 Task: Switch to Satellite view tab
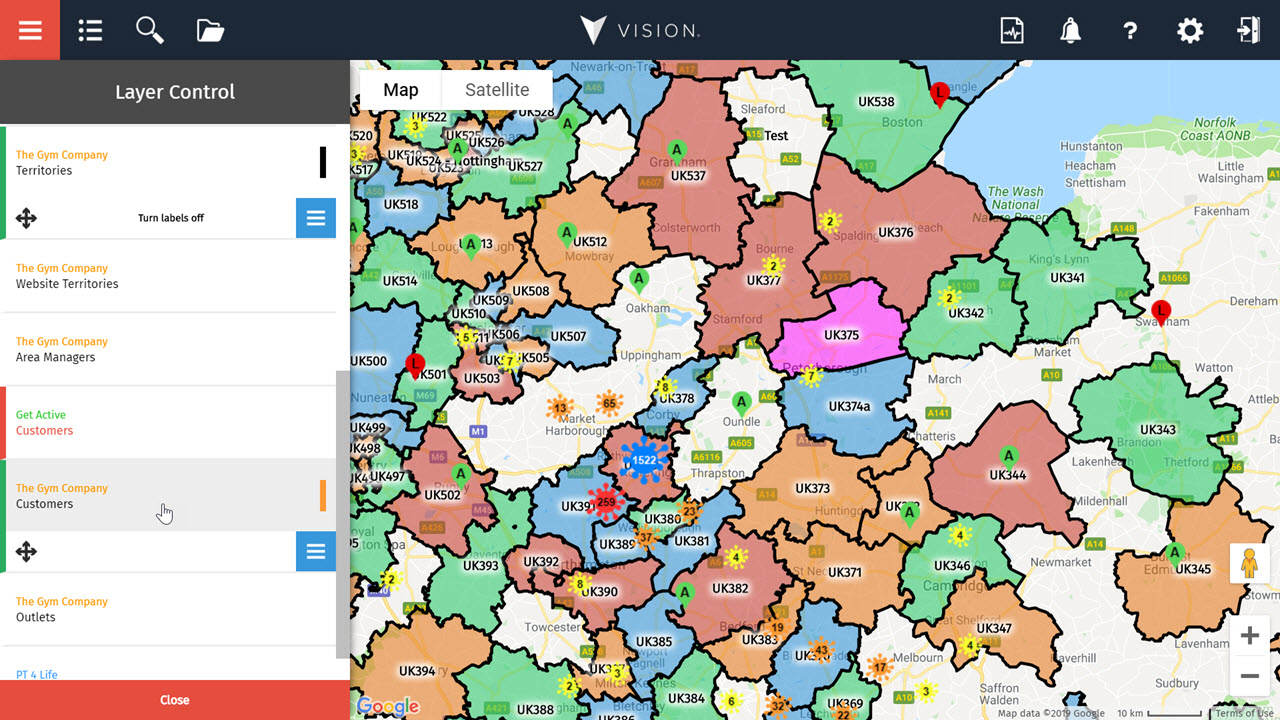[497, 90]
